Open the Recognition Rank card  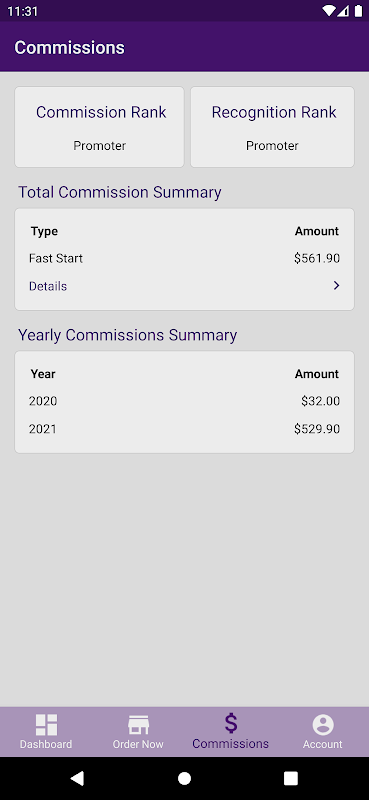(x=273, y=127)
